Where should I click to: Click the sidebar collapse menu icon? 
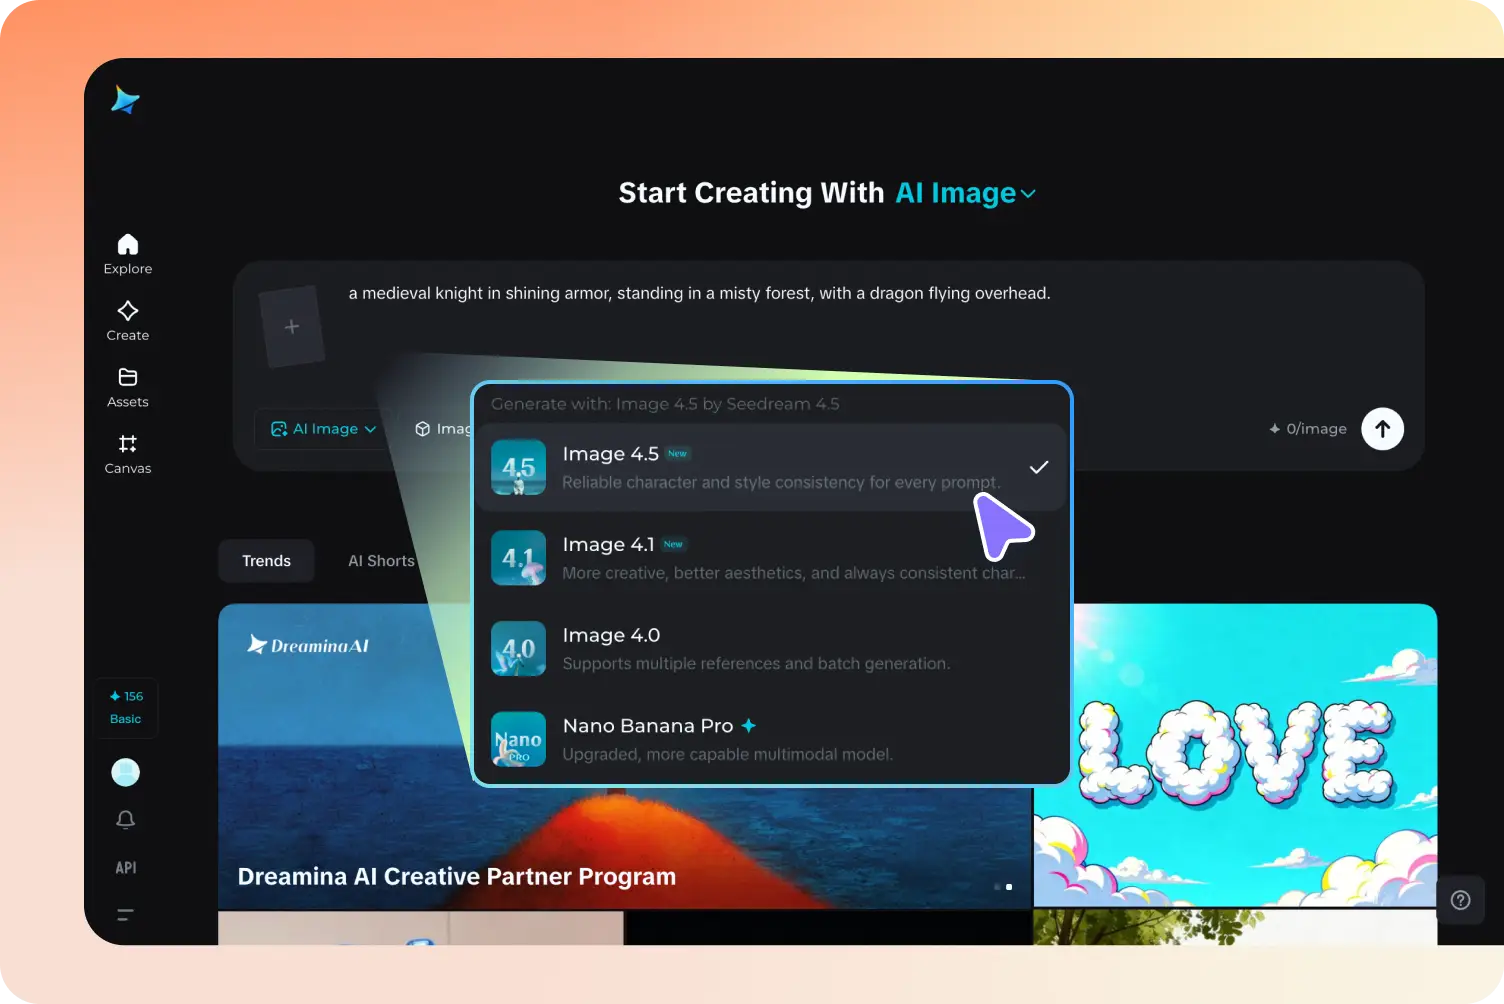tap(125, 914)
